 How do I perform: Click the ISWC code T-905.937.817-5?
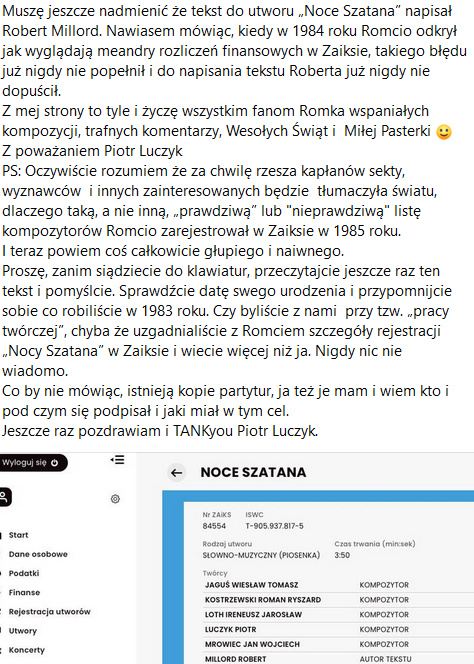click(x=274, y=526)
